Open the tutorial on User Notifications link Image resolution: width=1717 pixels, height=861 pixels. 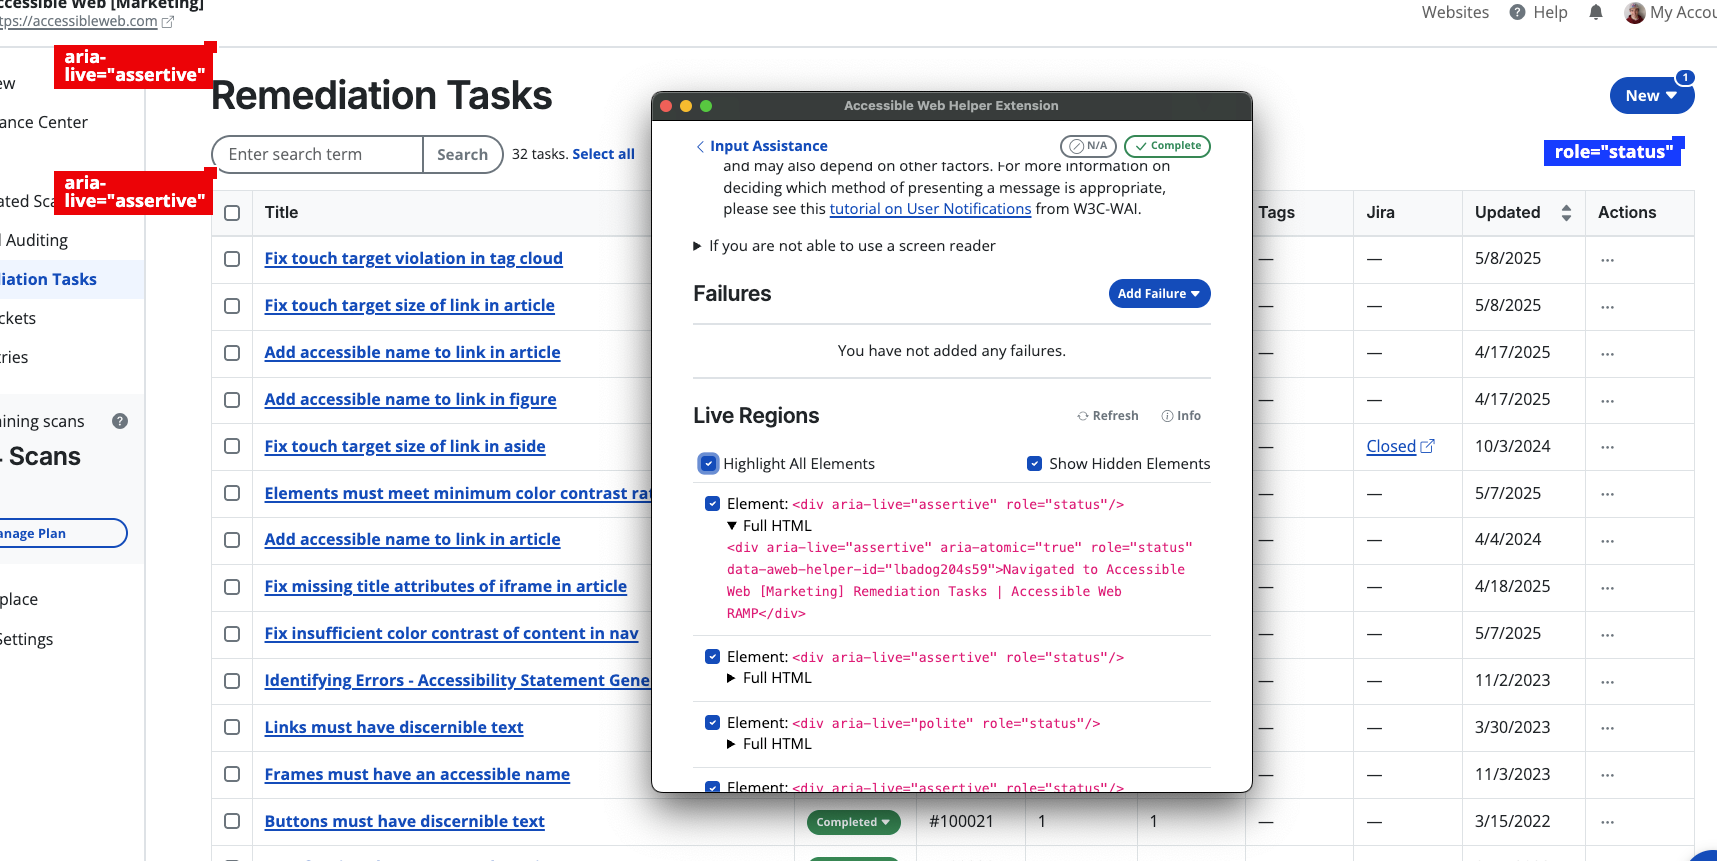930,209
